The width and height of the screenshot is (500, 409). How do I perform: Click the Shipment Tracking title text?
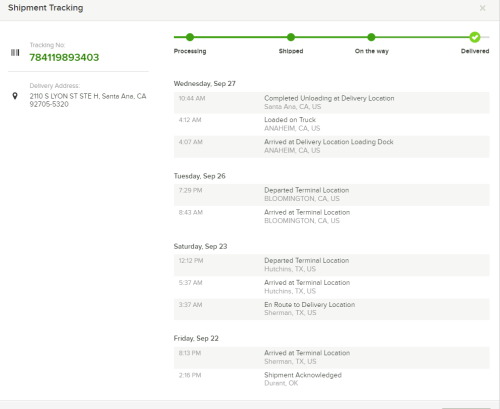click(x=46, y=8)
